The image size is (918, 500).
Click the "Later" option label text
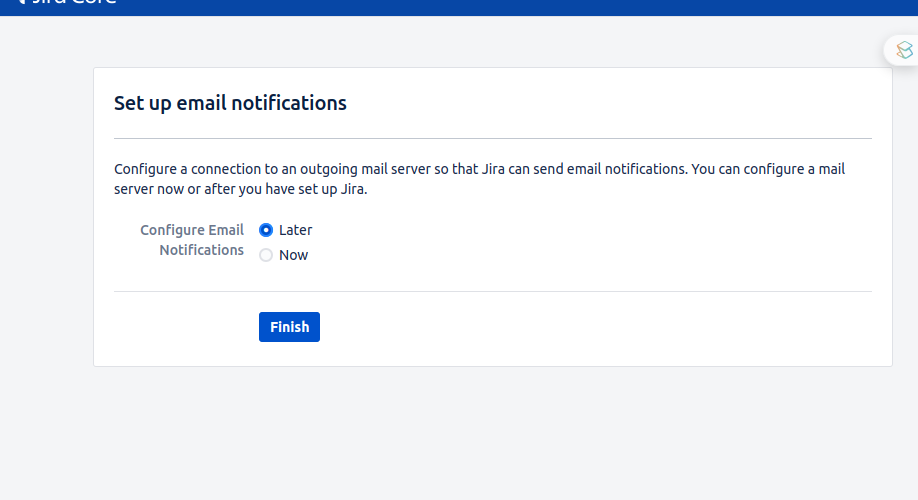click(296, 230)
